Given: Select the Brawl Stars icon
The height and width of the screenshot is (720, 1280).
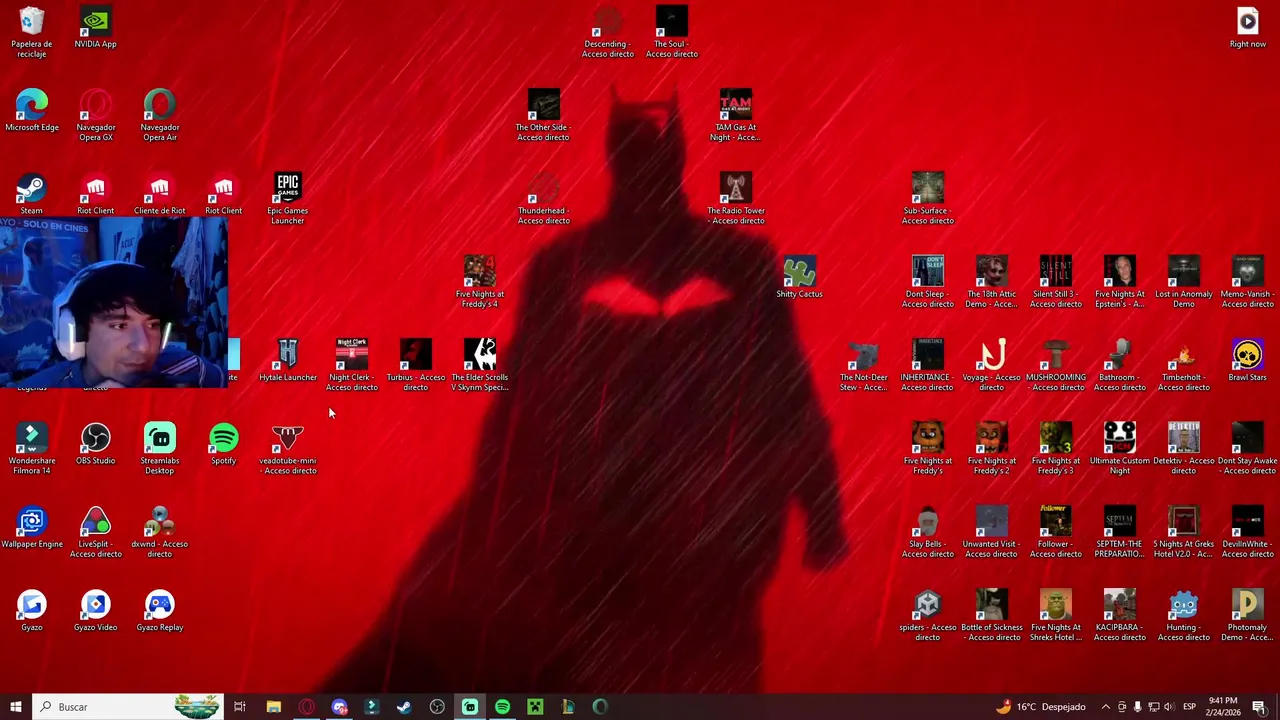Looking at the screenshot, I should [1248, 361].
